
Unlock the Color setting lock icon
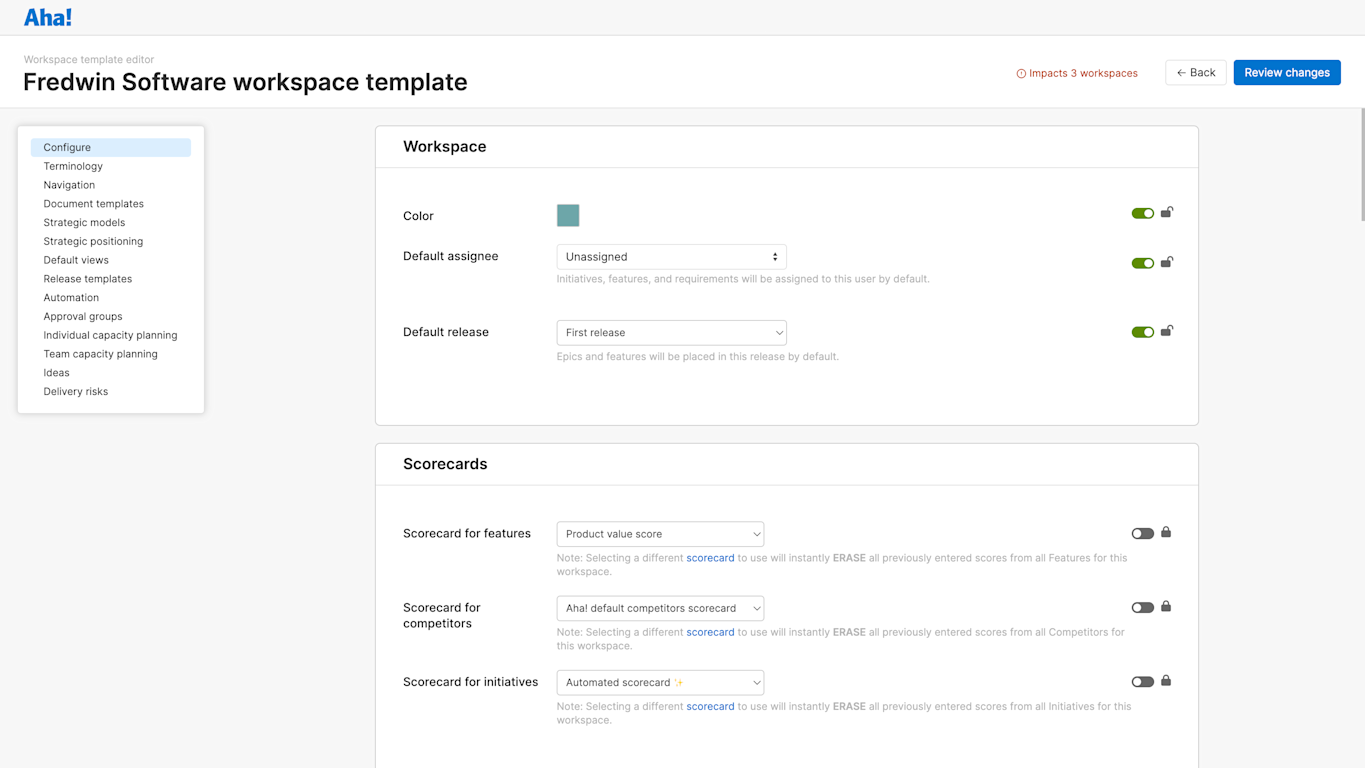point(1166,212)
